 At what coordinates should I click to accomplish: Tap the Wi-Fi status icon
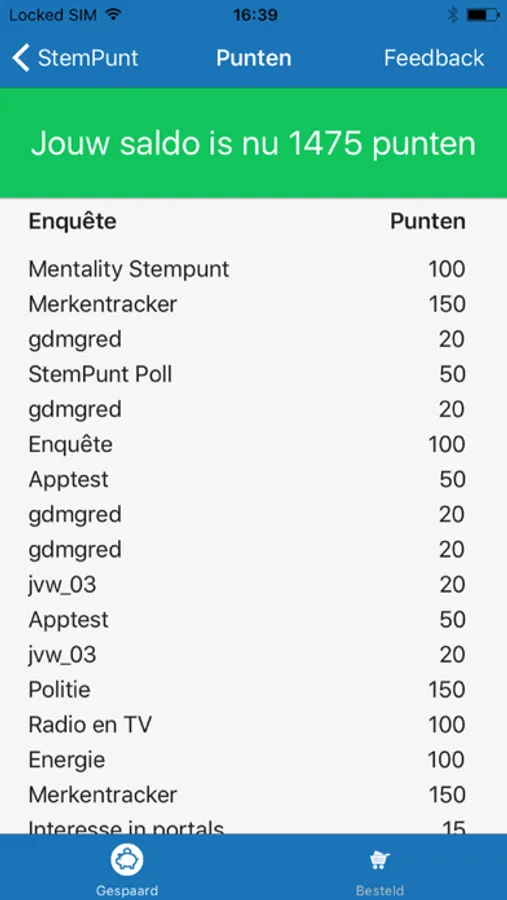(115, 15)
